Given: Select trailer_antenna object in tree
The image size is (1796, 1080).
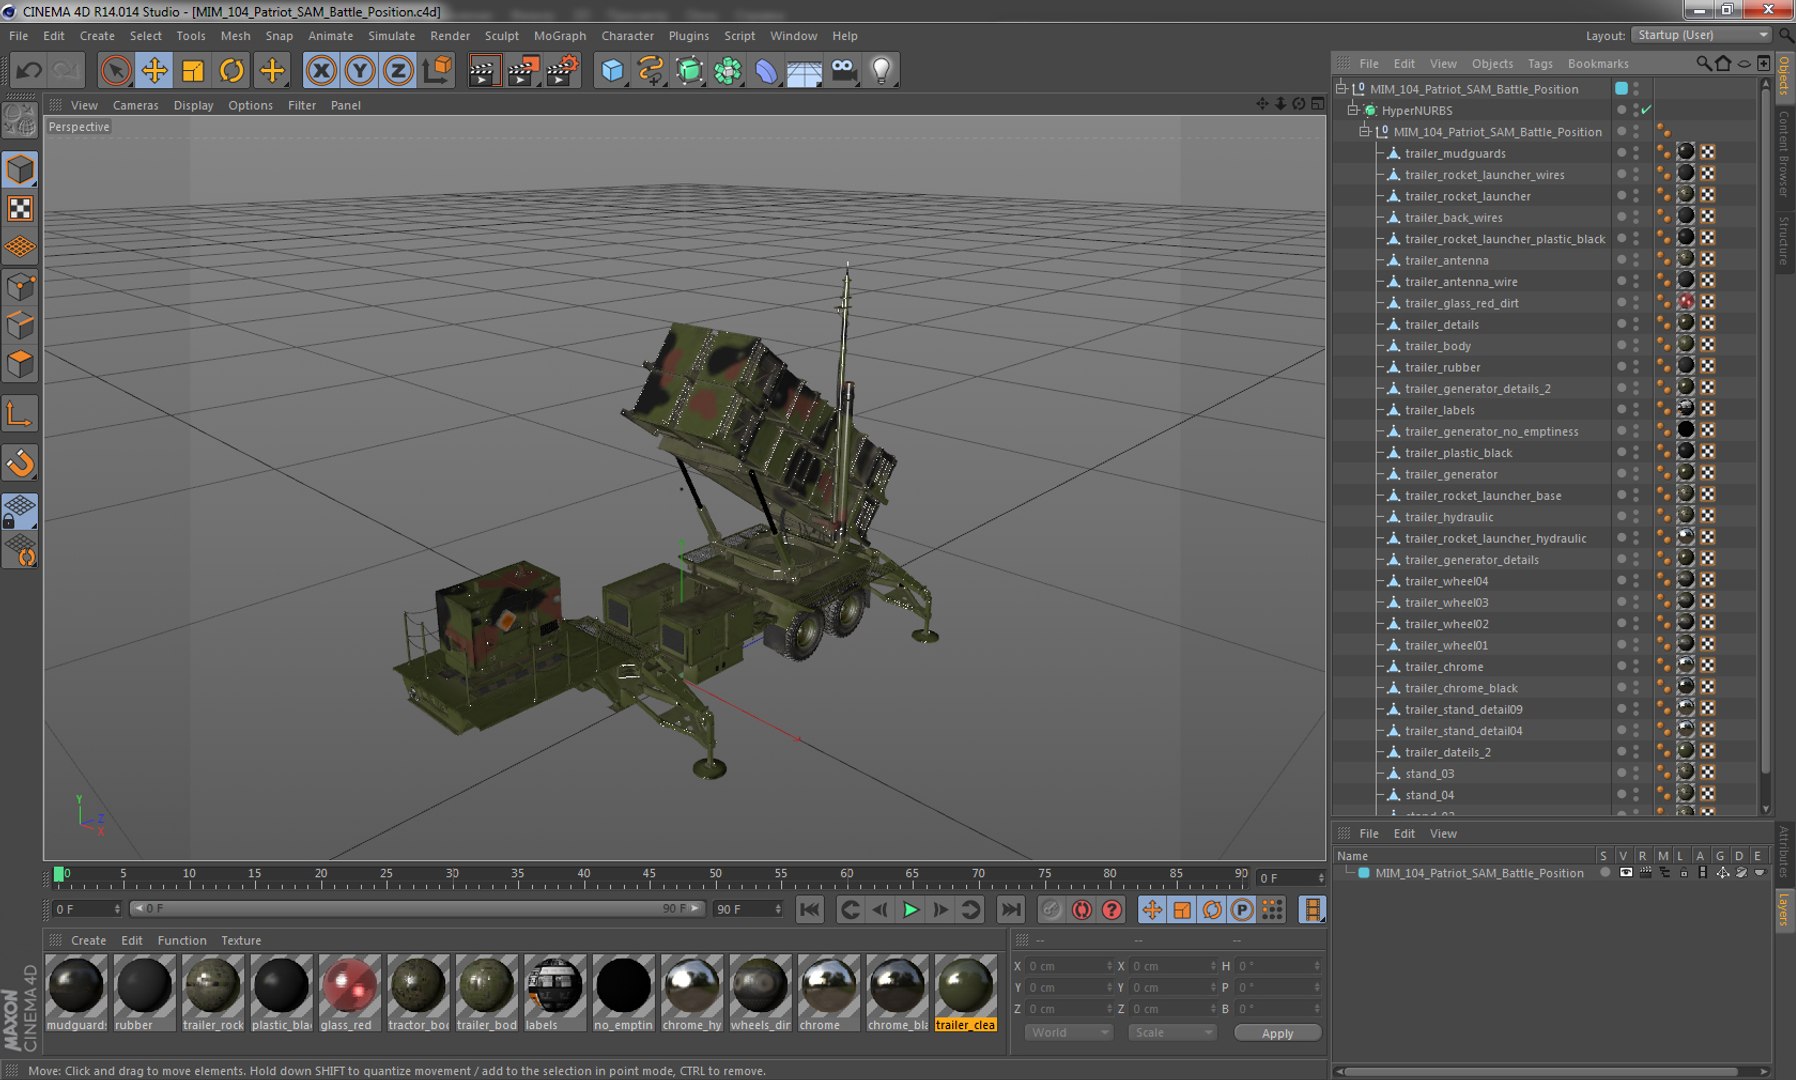Looking at the screenshot, I should pyautogui.click(x=1446, y=260).
